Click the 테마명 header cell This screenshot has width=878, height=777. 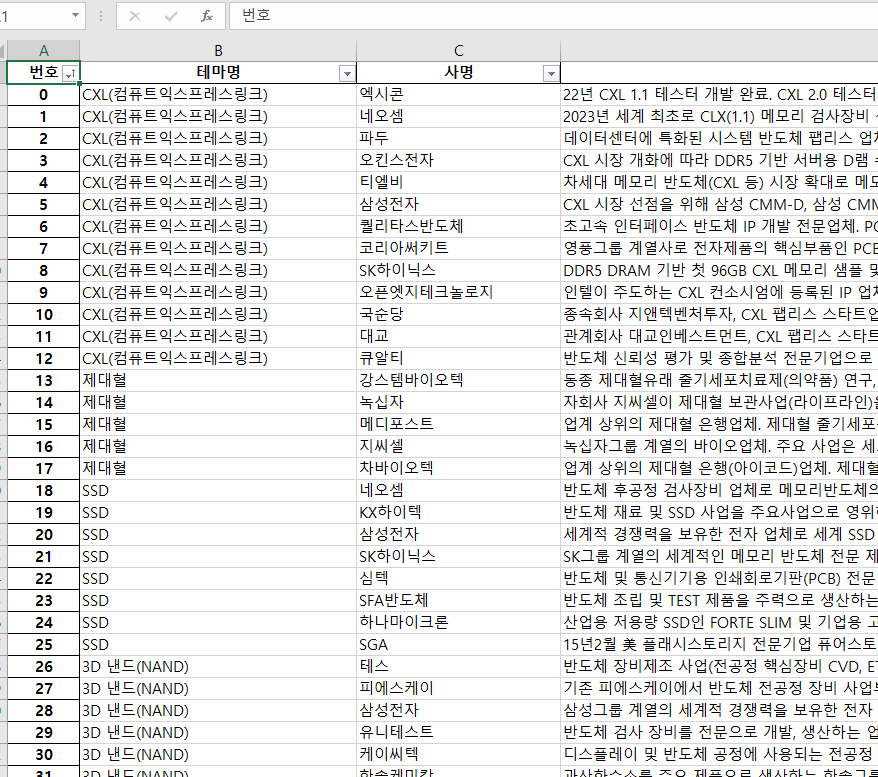point(218,72)
